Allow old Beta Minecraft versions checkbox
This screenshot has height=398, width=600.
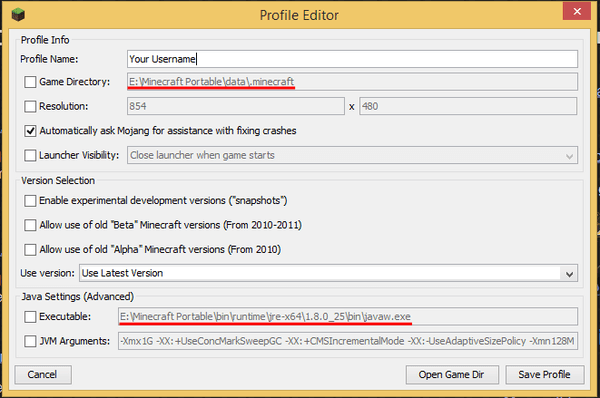pyautogui.click(x=30, y=225)
